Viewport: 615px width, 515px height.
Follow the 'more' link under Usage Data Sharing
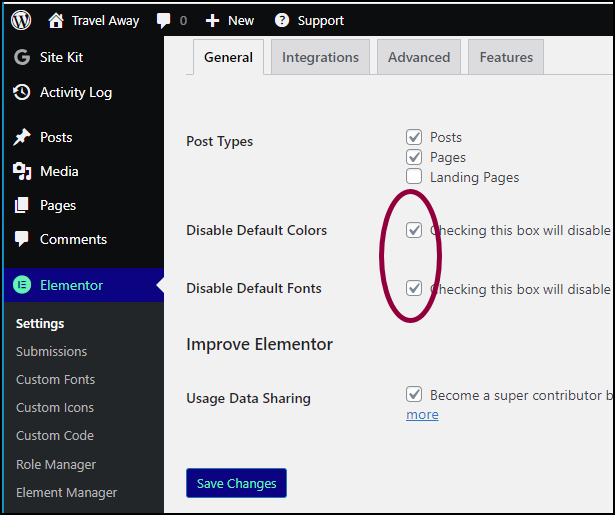[x=422, y=415]
